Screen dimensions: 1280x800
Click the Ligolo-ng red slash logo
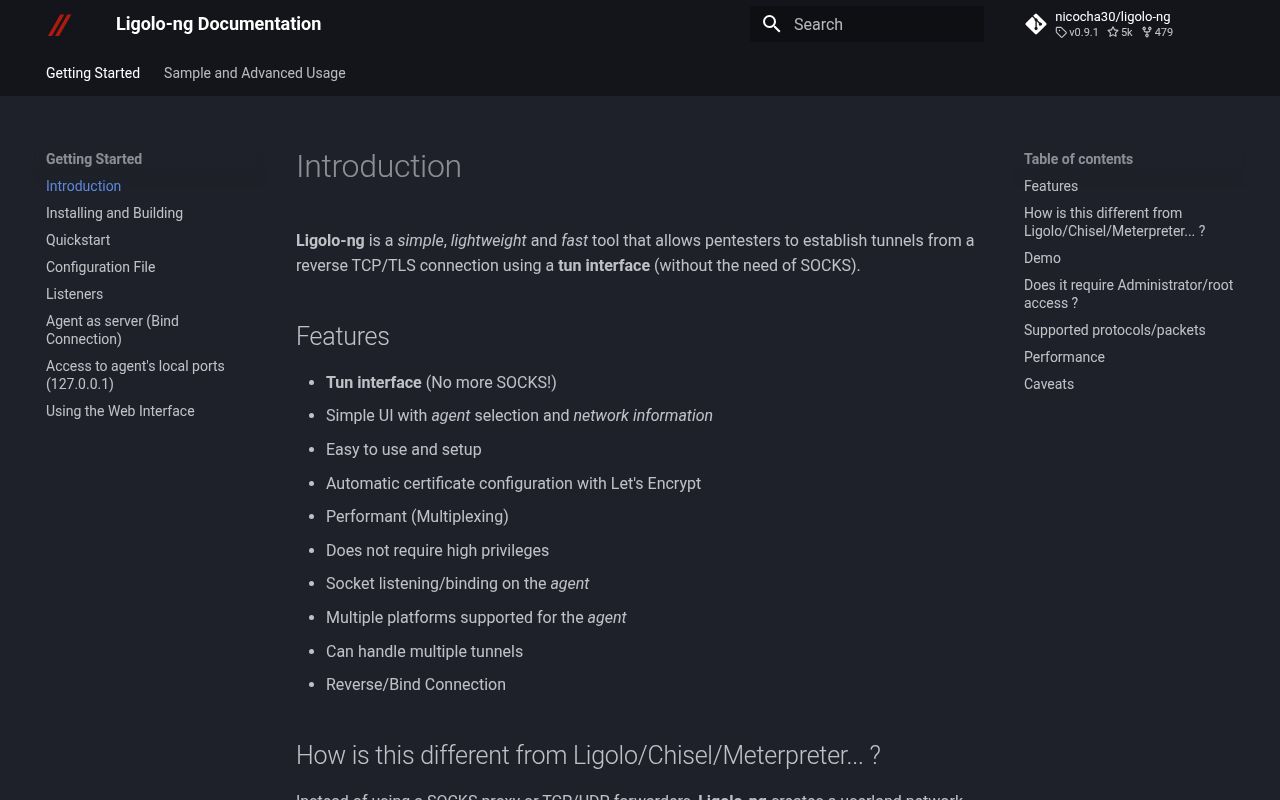(59, 24)
